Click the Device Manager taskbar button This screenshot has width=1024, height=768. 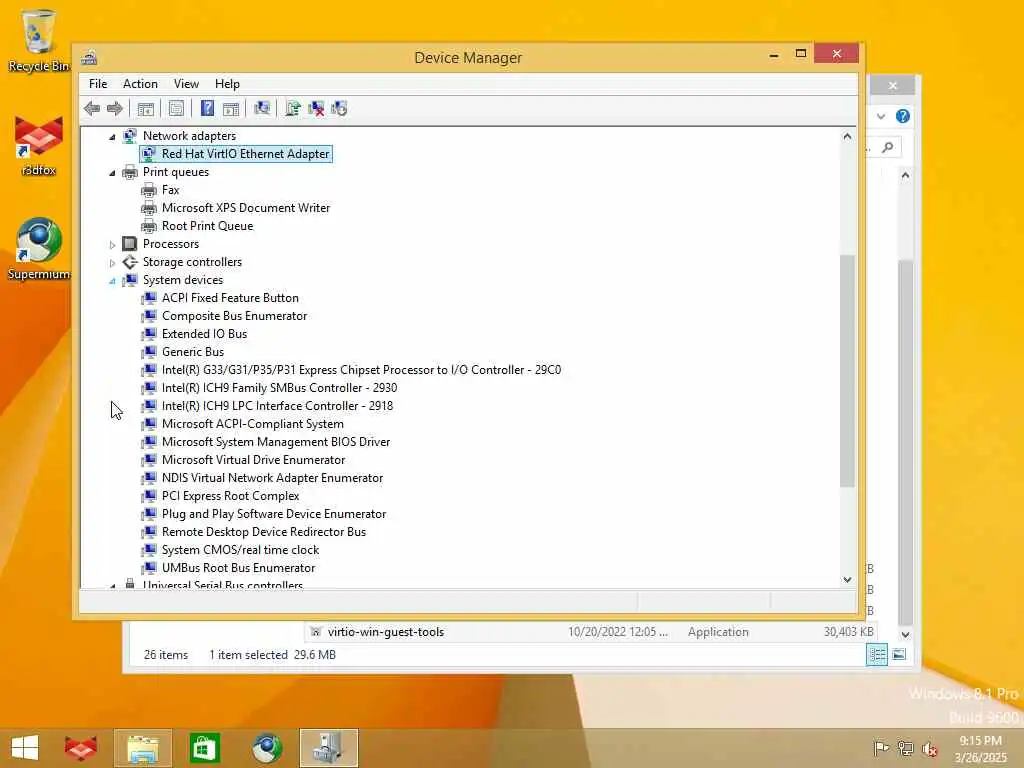tap(328, 748)
